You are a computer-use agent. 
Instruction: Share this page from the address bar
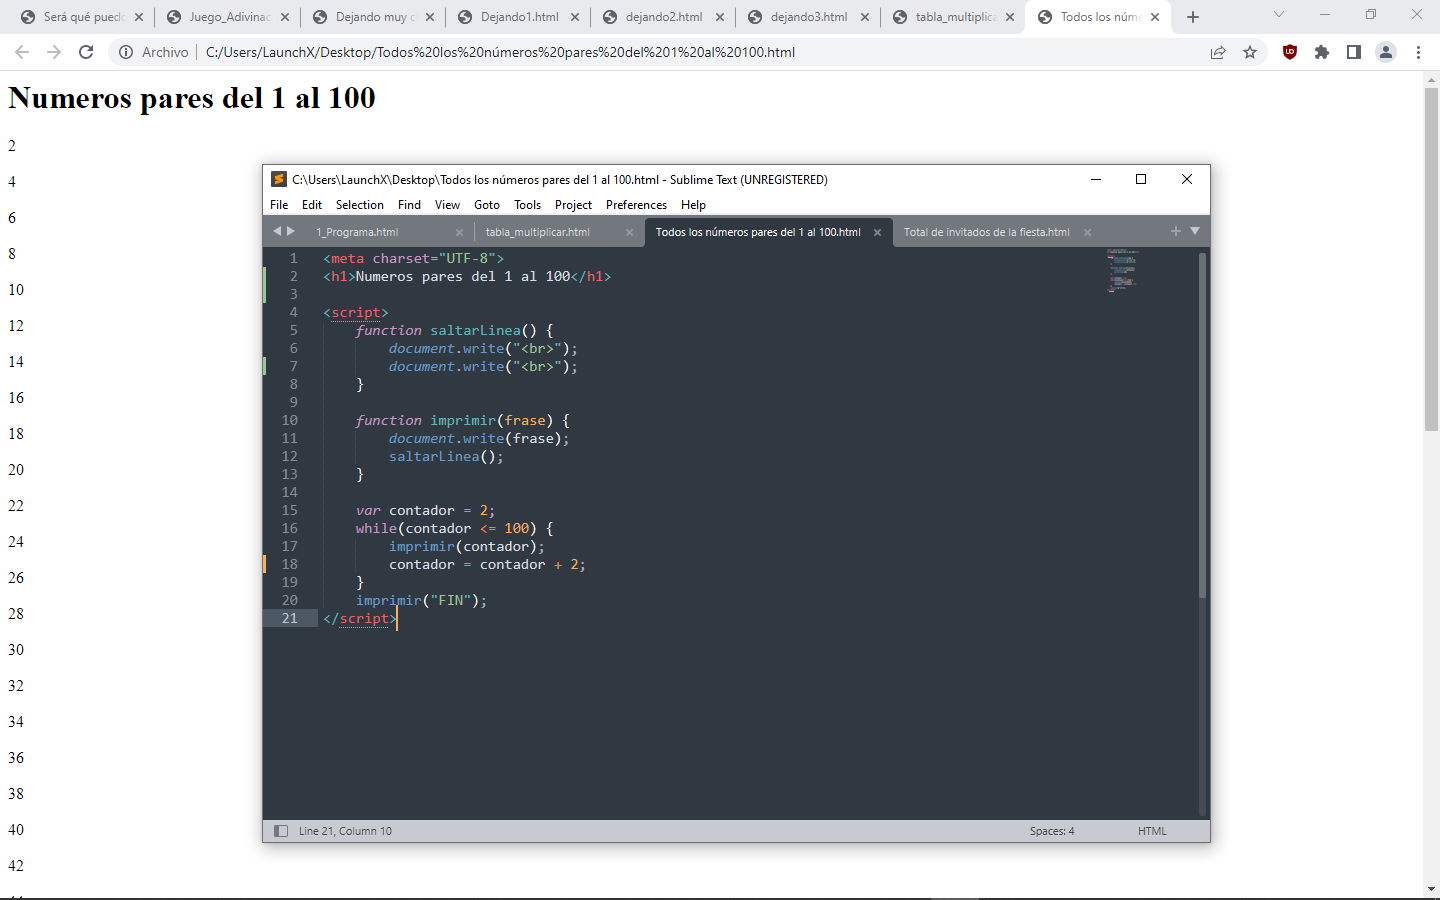1218,52
